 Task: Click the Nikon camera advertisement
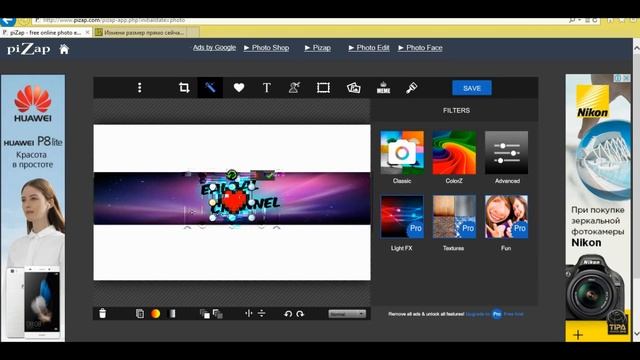598,207
